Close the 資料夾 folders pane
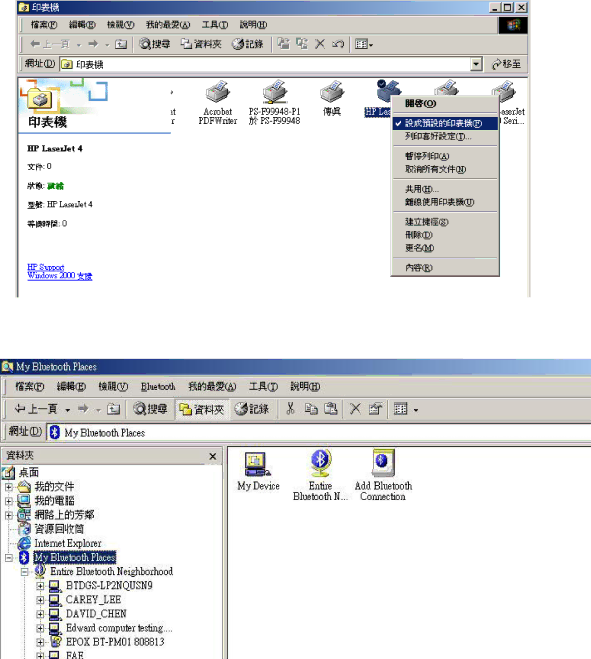 [x=213, y=456]
